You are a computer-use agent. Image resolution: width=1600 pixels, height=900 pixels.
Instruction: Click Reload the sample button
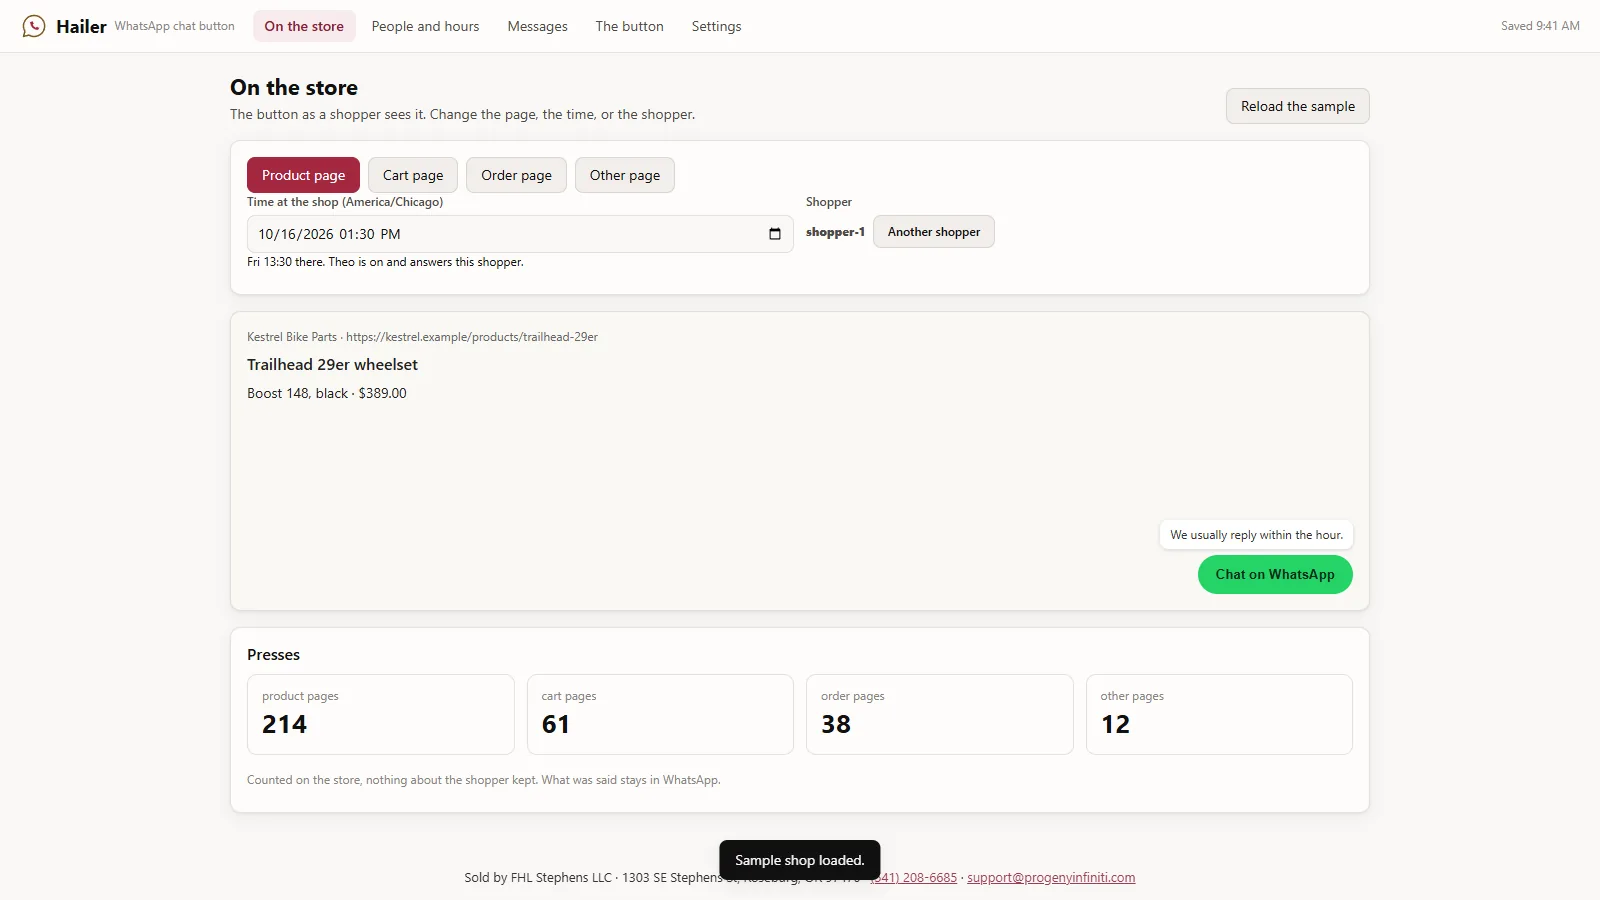pyautogui.click(x=1298, y=106)
